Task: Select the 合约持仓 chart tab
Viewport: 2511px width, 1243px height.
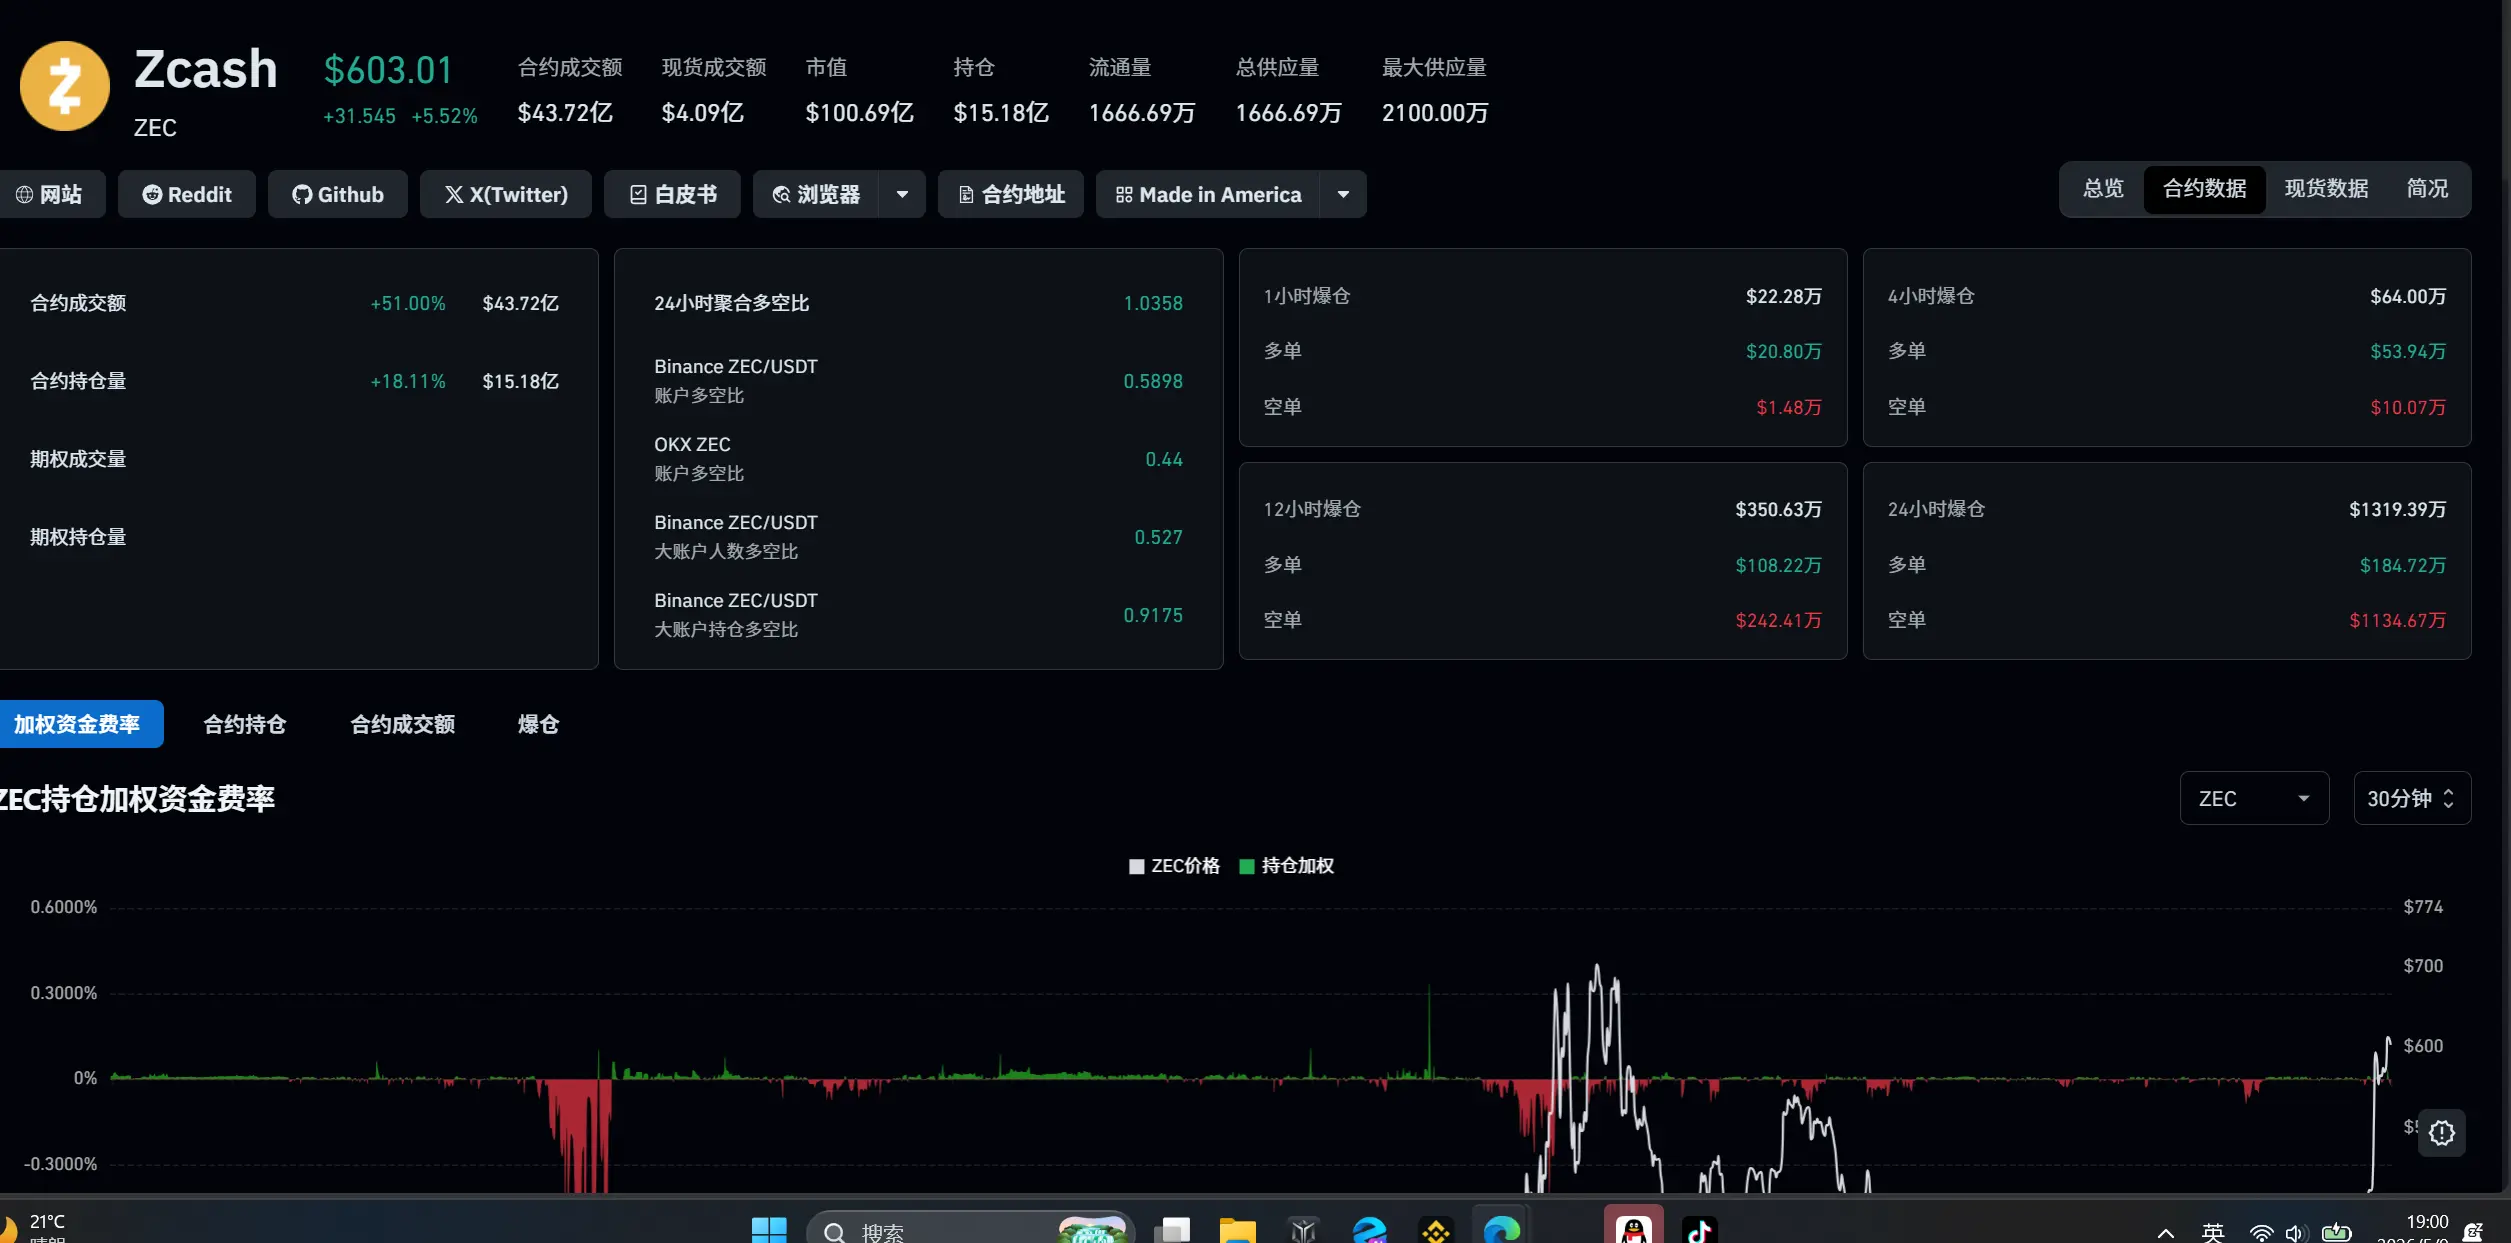Action: tap(245, 724)
